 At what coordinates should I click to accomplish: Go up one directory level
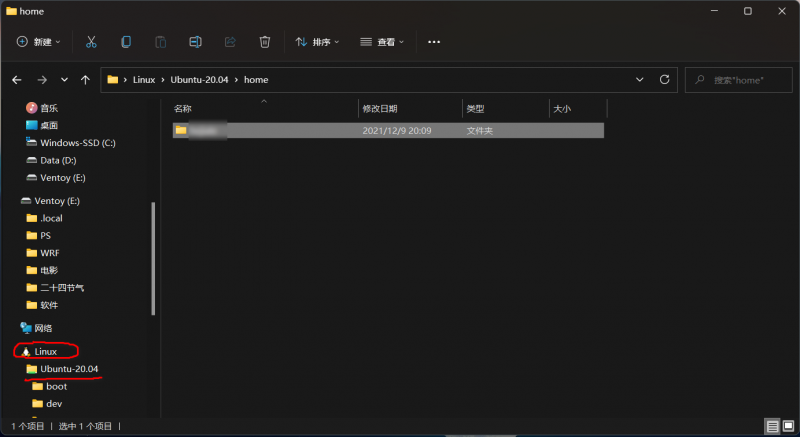[86, 79]
